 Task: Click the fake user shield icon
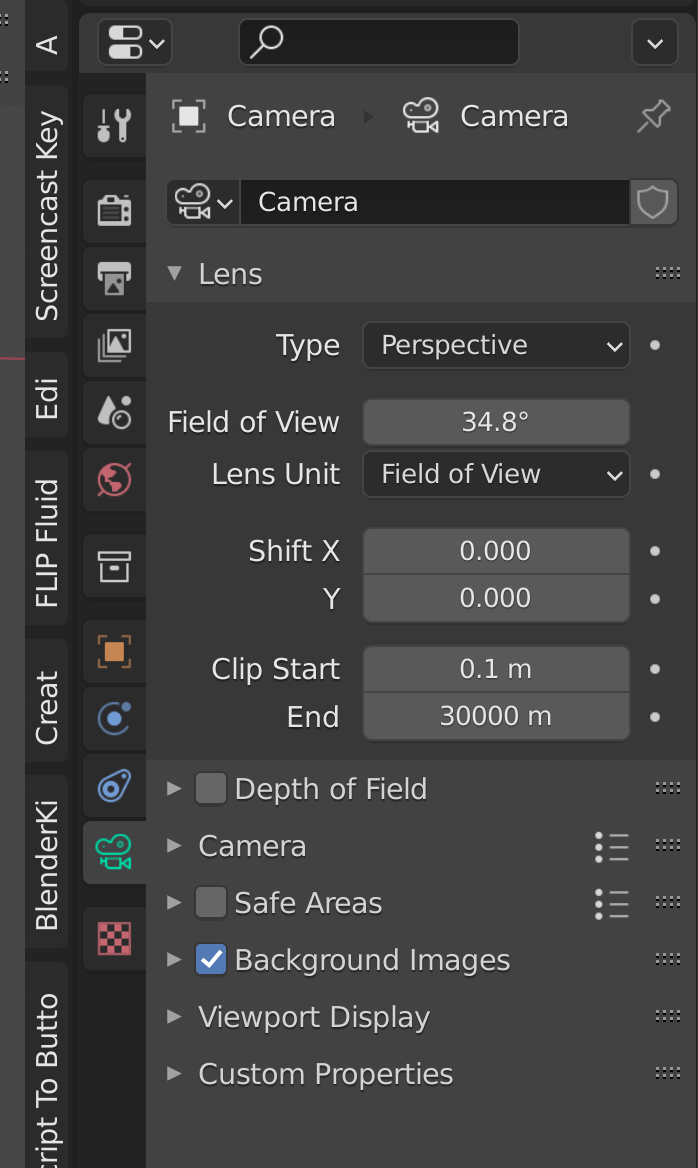click(x=653, y=202)
